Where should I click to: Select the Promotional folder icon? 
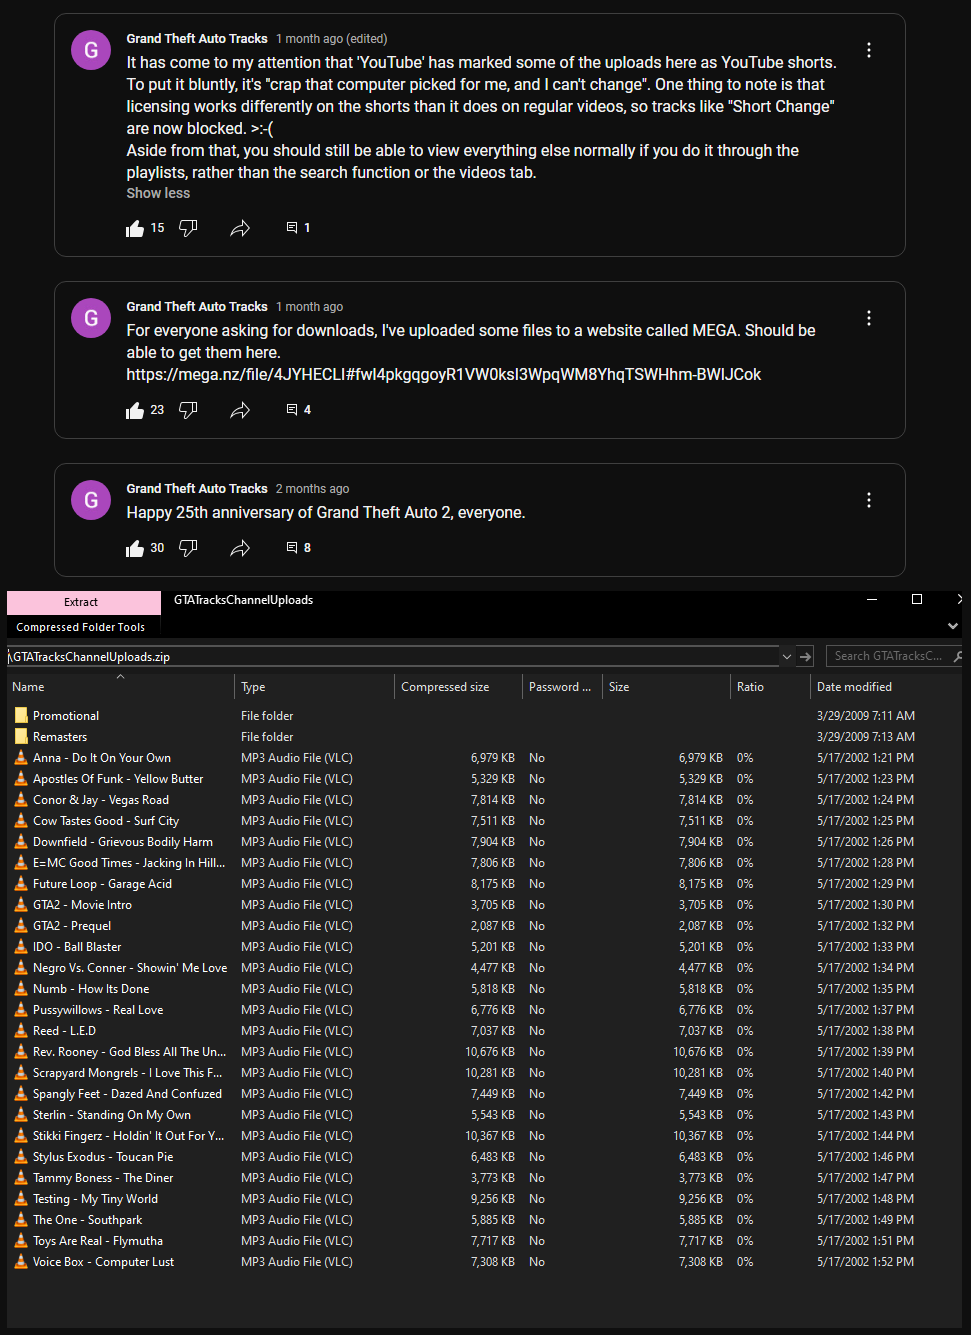tap(21, 716)
